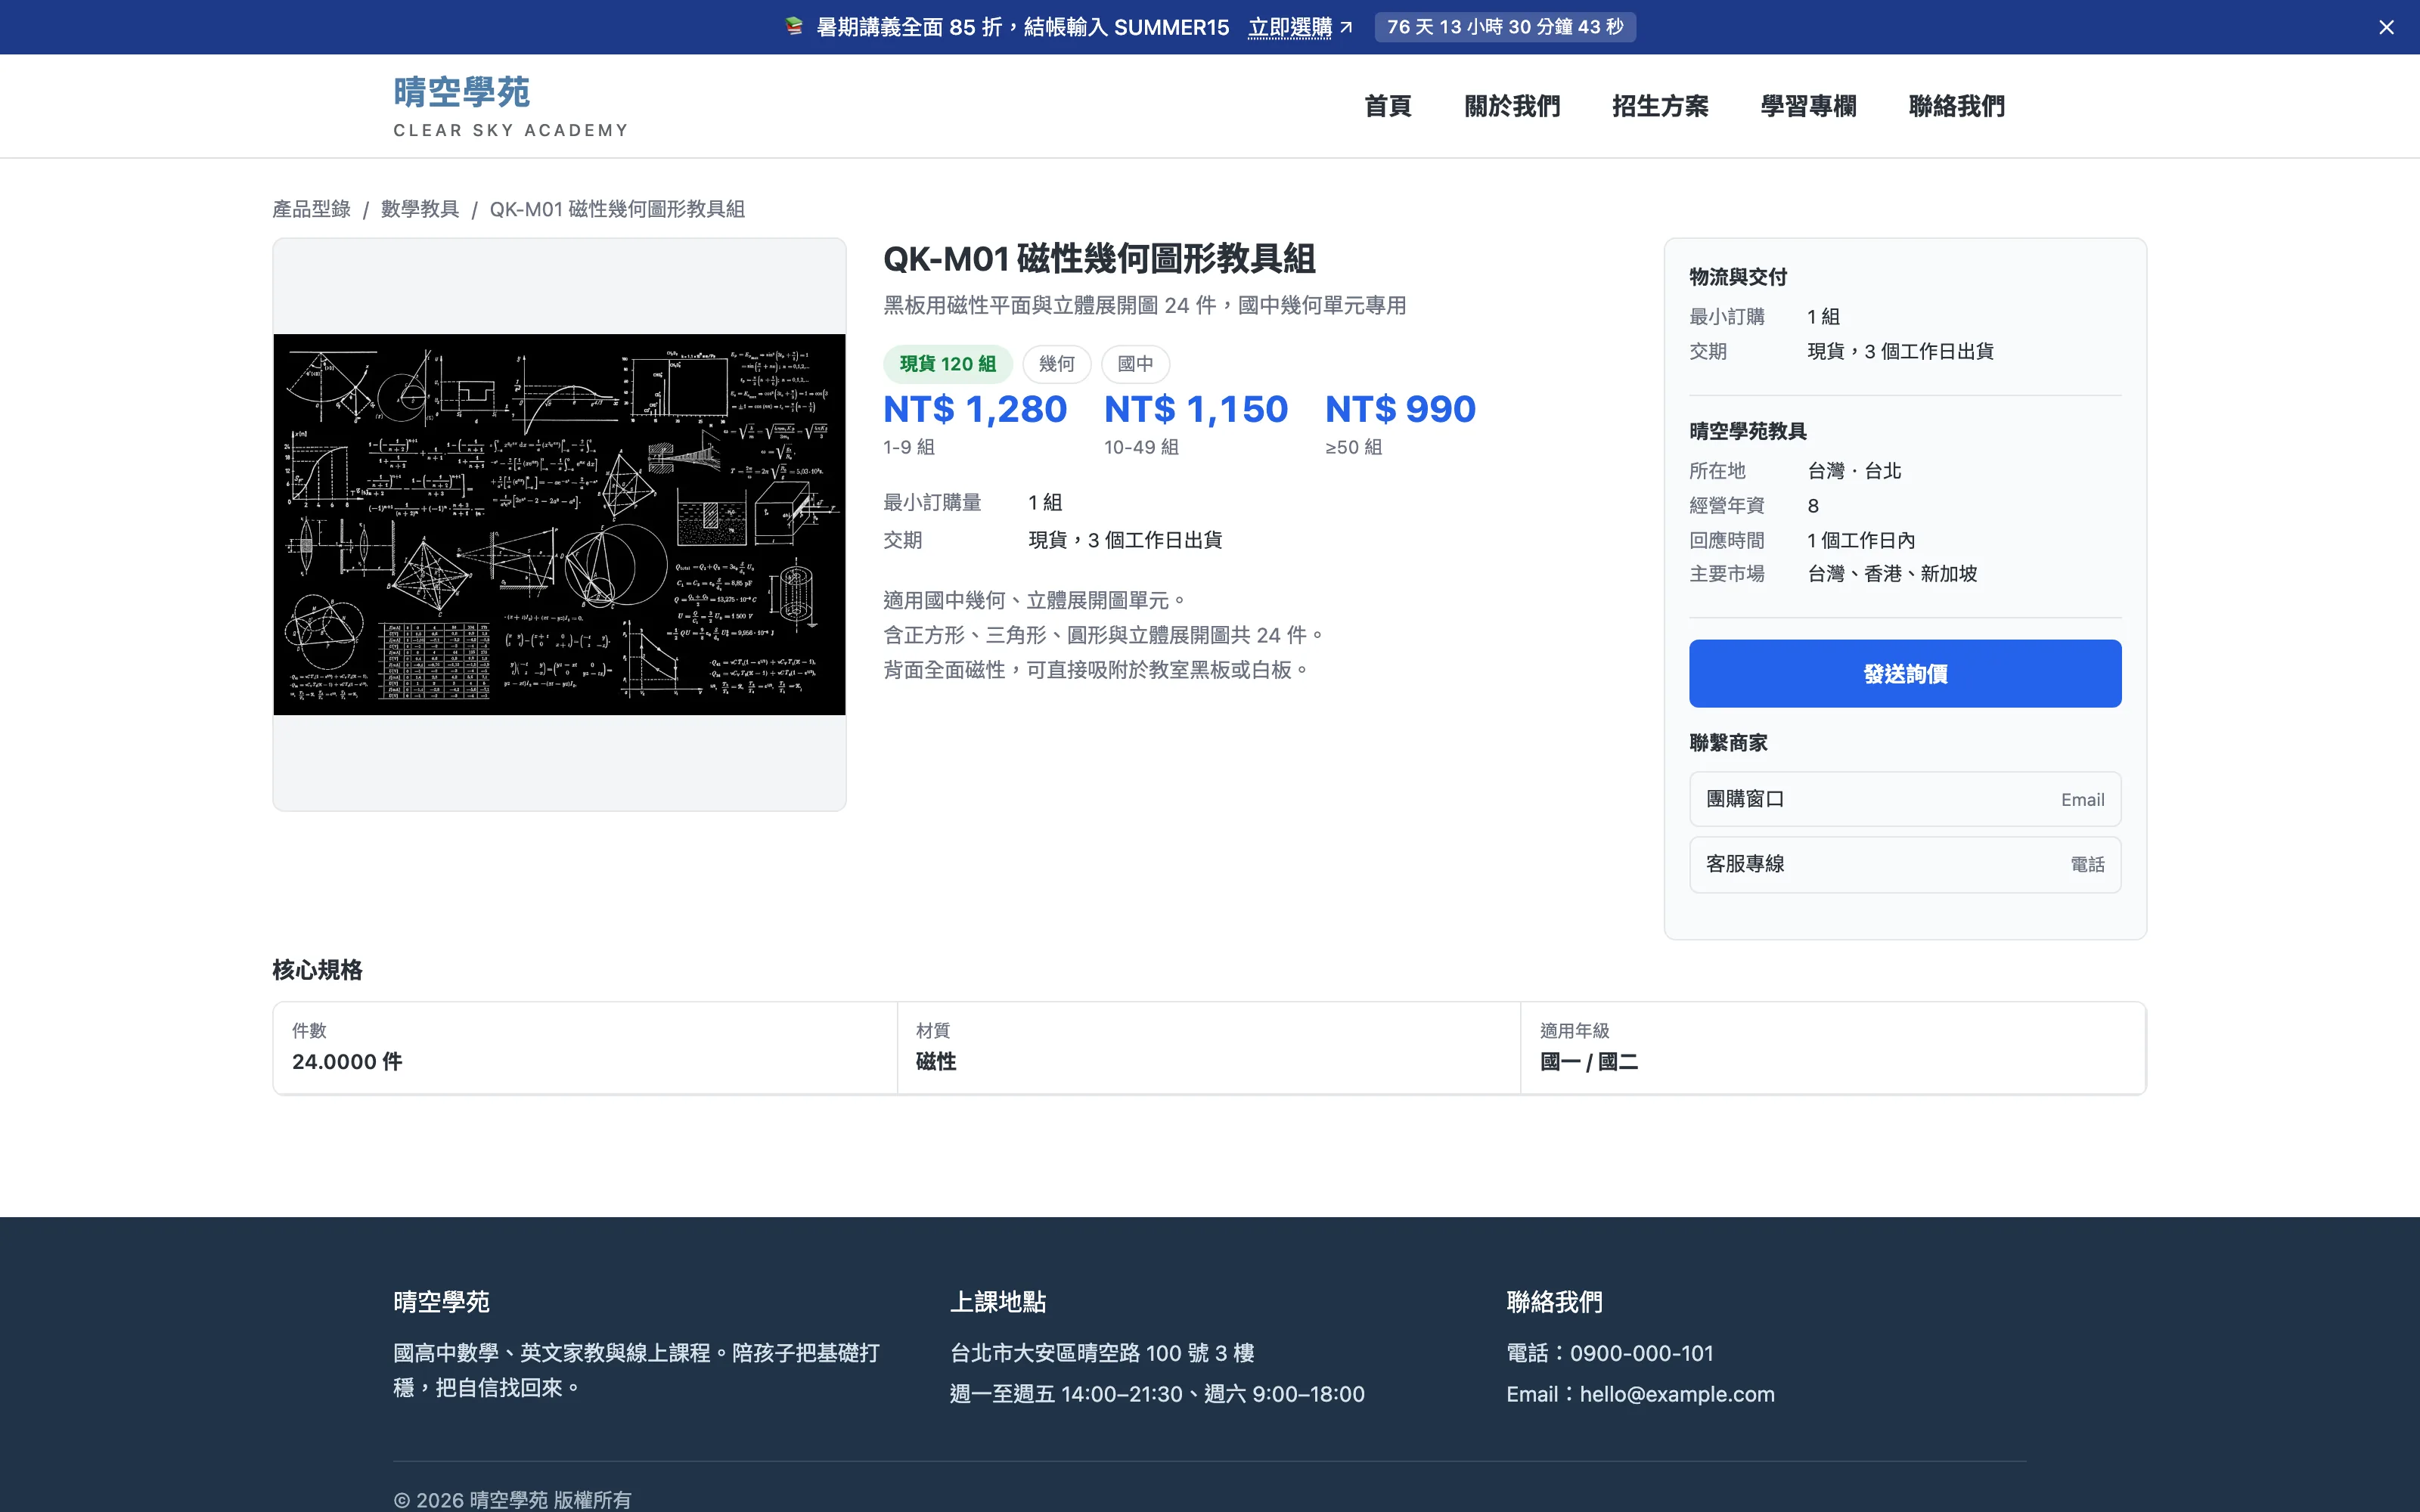Click the NT$ 1,280 price tier
This screenshot has width=2420, height=1512.
(975, 409)
